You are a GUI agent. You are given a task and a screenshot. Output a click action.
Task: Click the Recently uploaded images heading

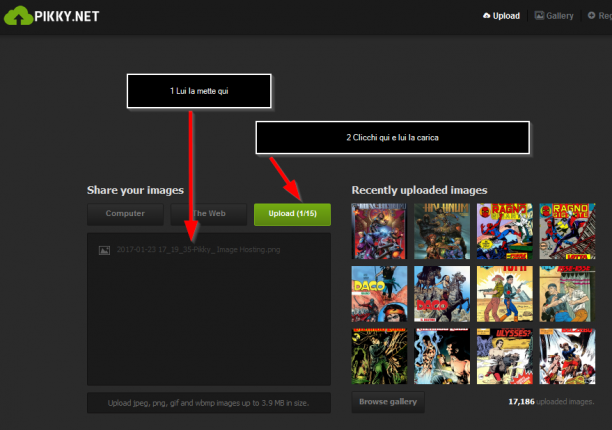(x=420, y=190)
